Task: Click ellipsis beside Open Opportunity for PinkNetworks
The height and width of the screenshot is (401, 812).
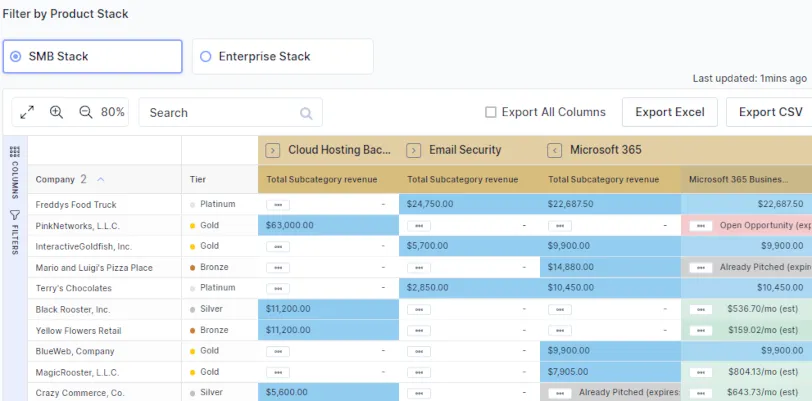Action: pyautogui.click(x=701, y=226)
